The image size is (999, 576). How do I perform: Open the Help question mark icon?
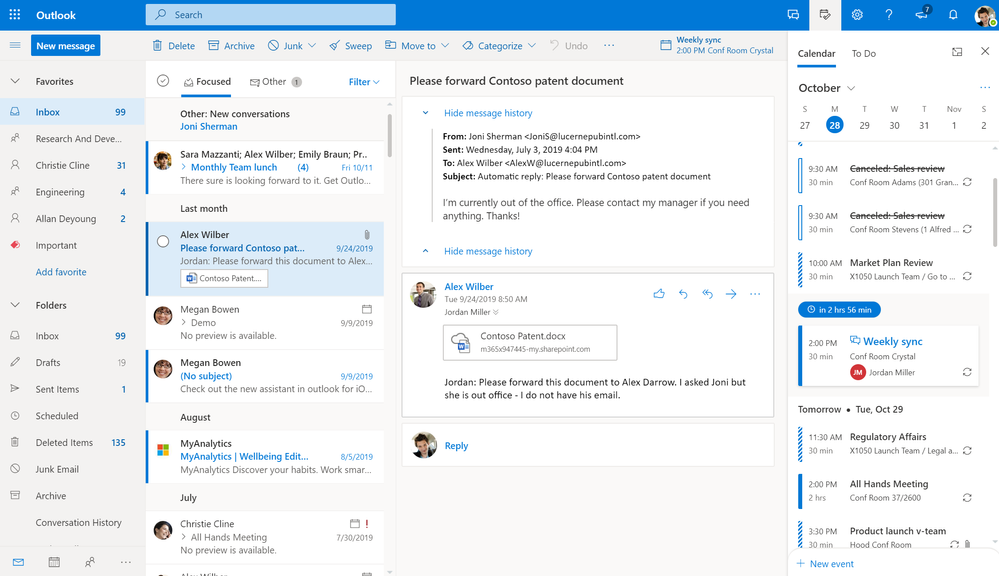(x=889, y=15)
